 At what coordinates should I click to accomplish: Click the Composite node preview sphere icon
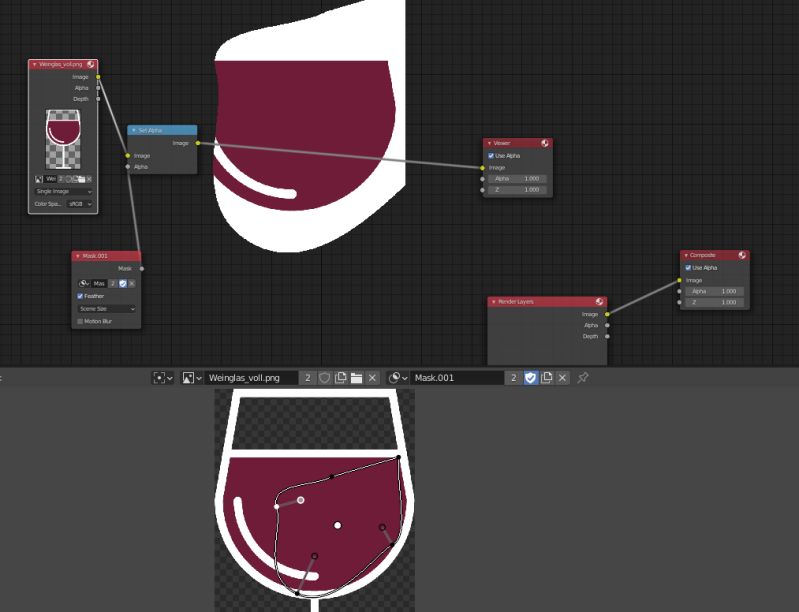[742, 255]
